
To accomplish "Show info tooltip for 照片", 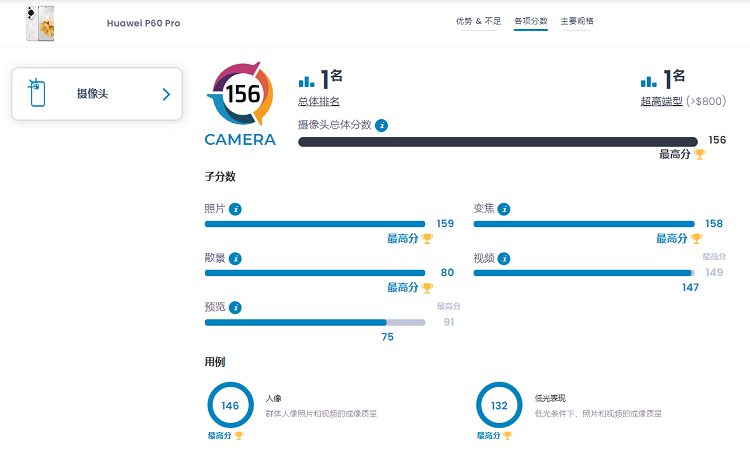I will 235,209.
